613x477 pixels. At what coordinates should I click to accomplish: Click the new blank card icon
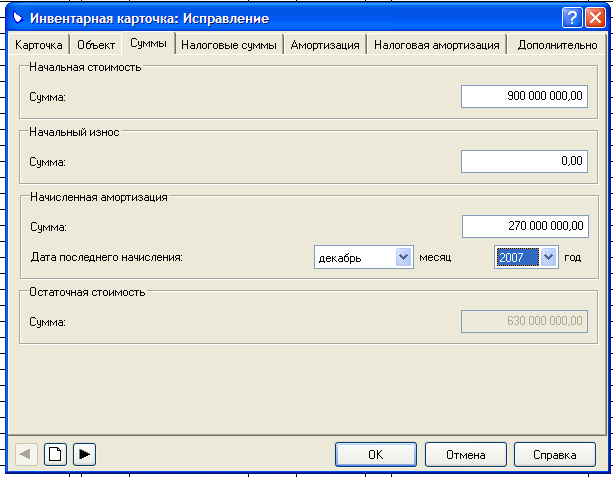[56, 454]
